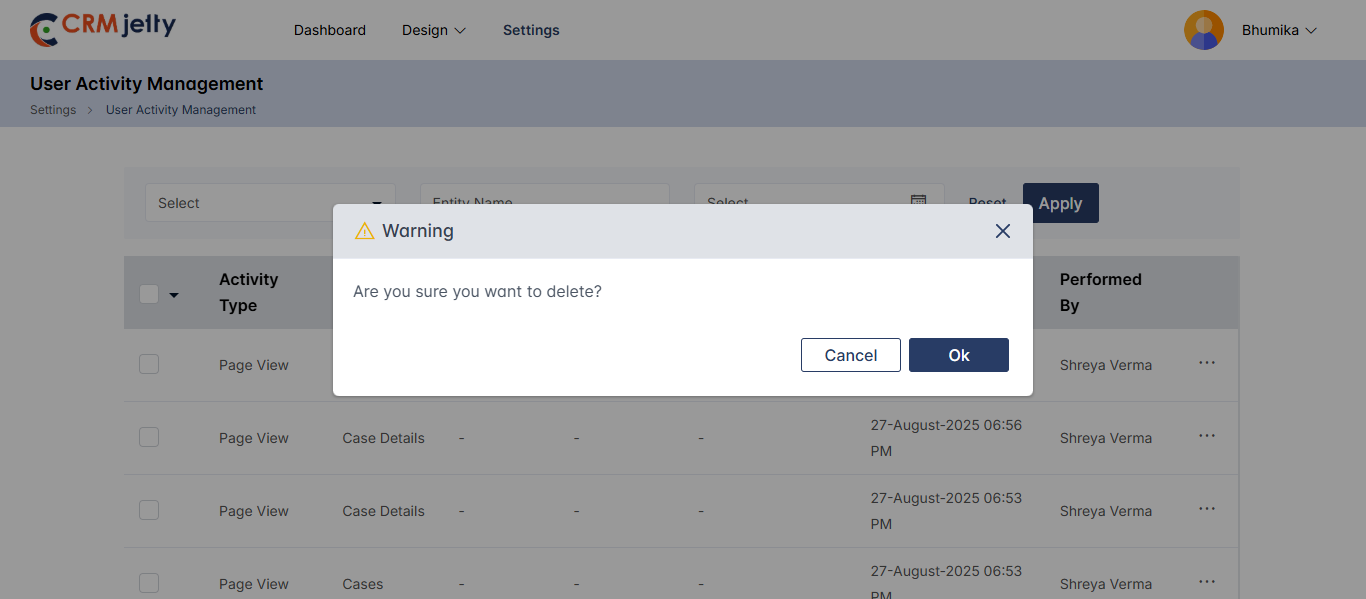The height and width of the screenshot is (599, 1366).
Task: Click the Settings breadcrumb link
Action: coord(53,110)
